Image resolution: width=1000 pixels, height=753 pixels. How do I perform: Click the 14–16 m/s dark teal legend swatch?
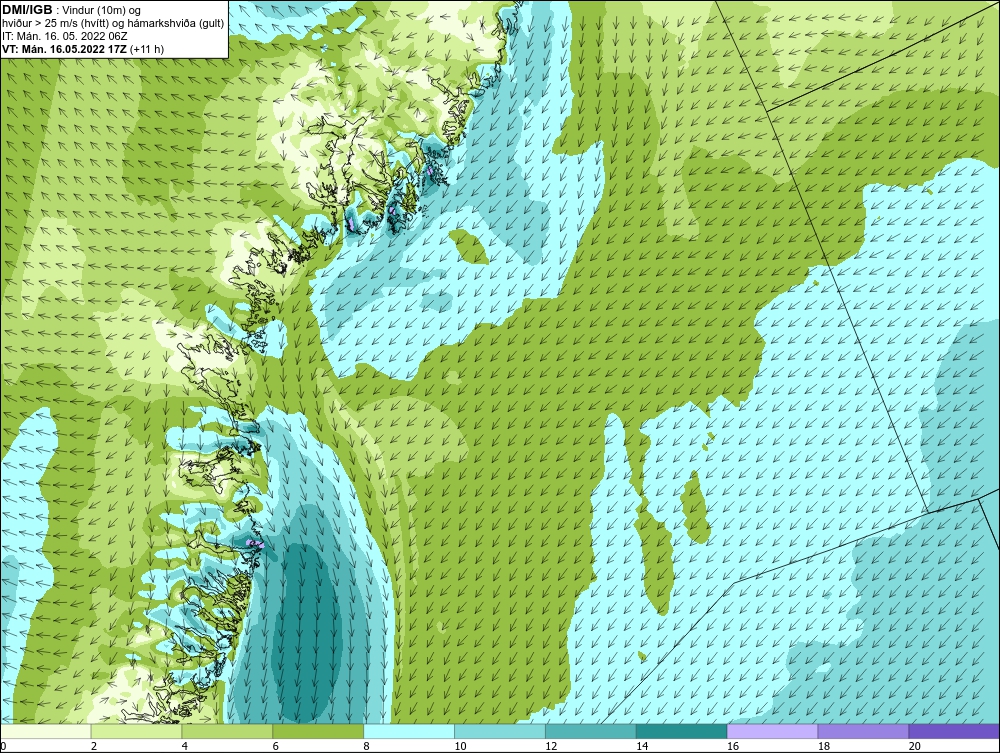coord(681,731)
